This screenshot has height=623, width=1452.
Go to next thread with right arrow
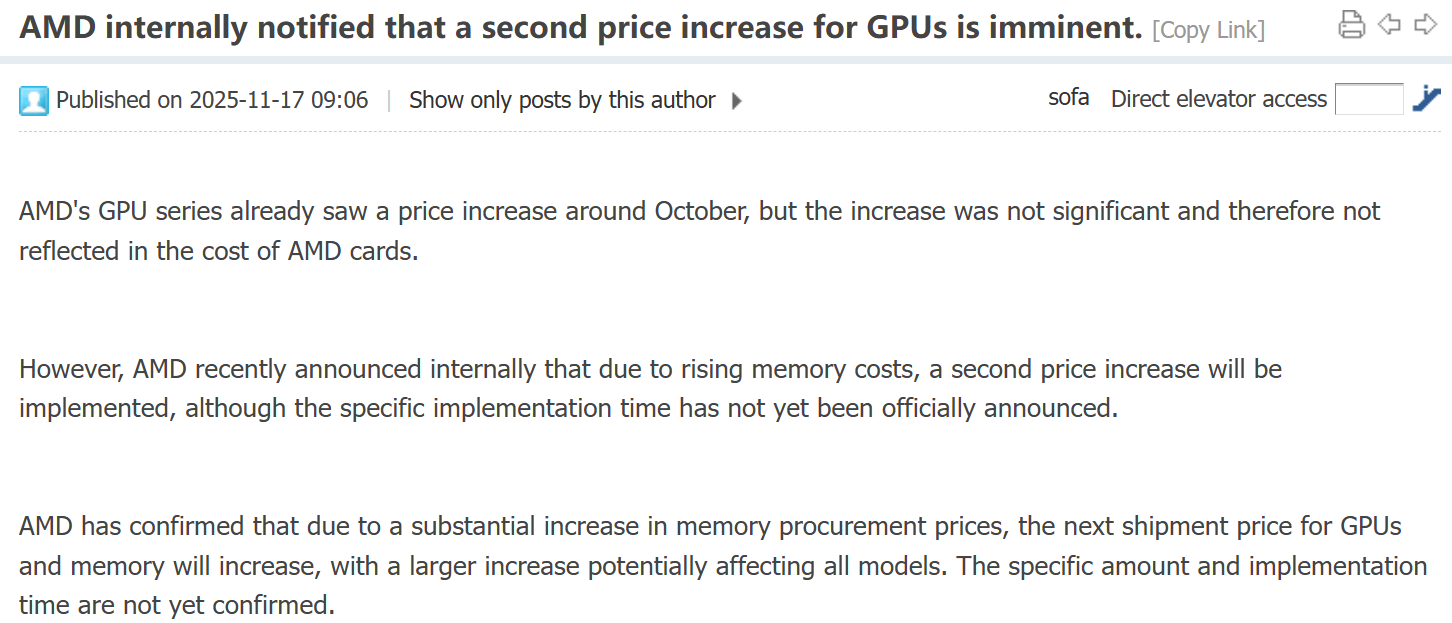pyautogui.click(x=1425, y=24)
